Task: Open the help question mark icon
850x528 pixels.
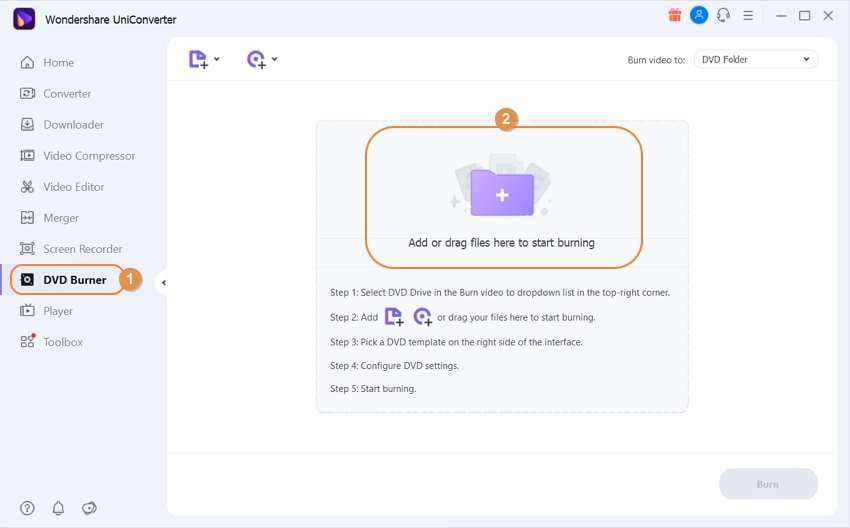Action: pos(27,508)
